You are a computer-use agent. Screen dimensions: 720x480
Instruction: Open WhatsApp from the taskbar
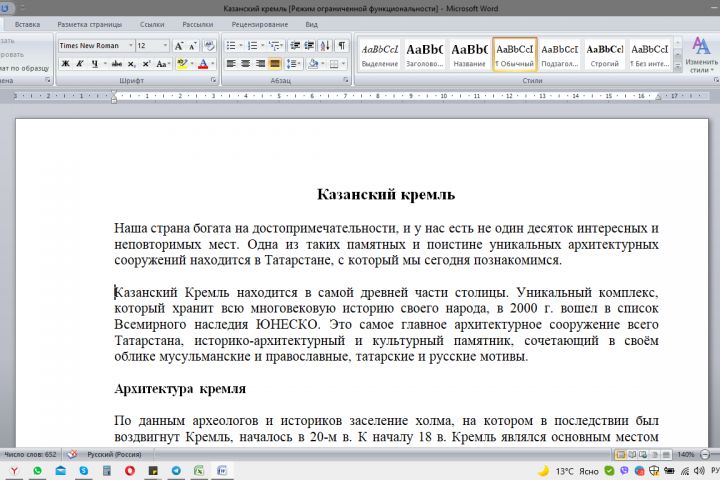[x=37, y=471]
